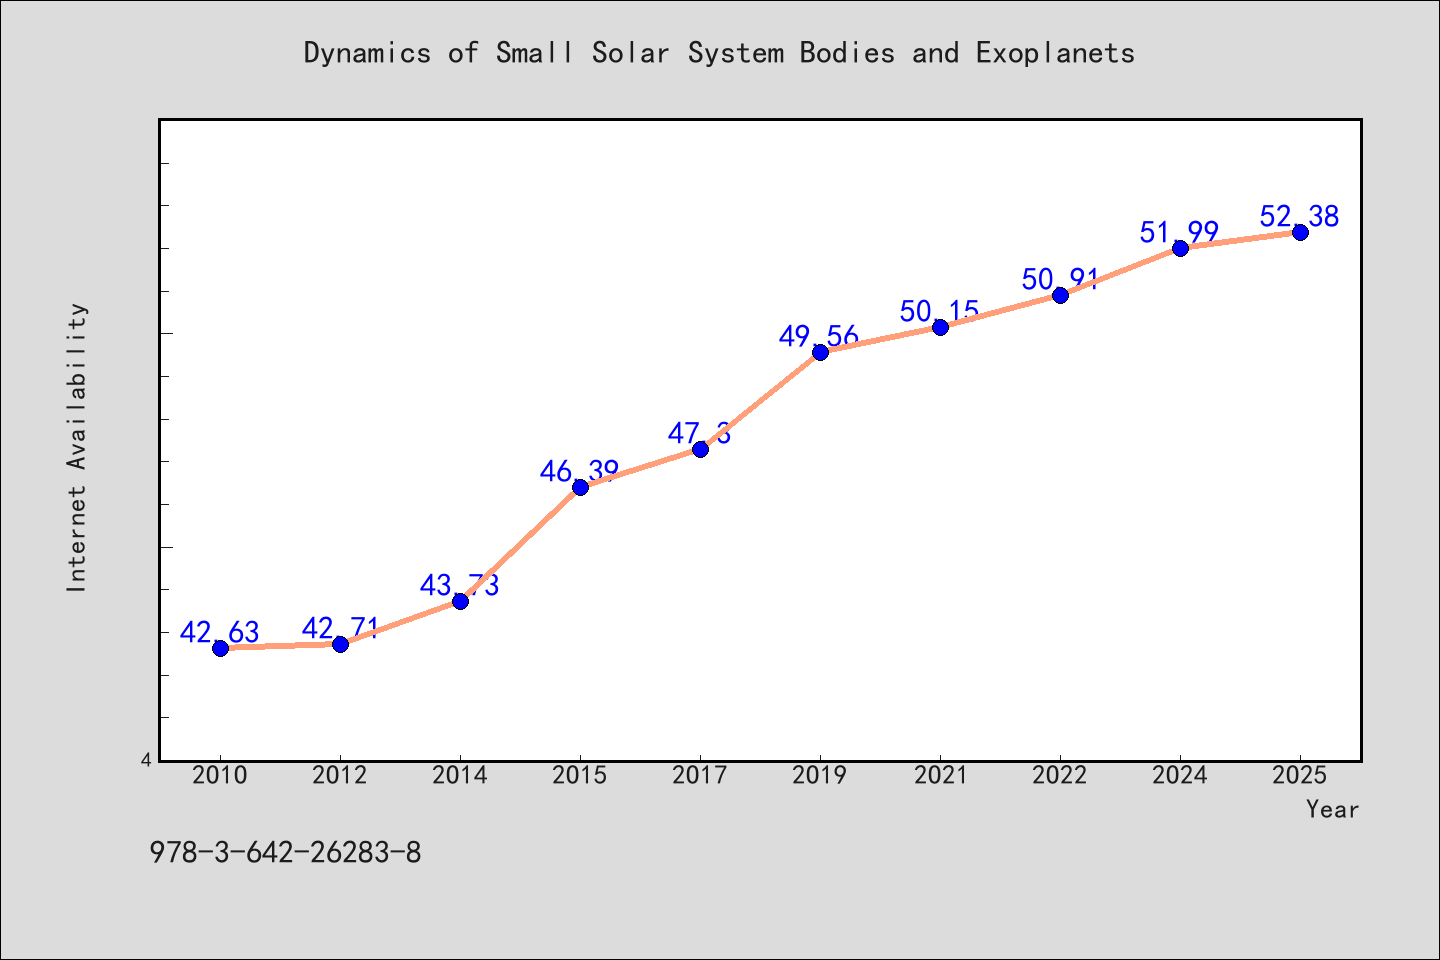Select the 2012 data point marker

click(340, 644)
